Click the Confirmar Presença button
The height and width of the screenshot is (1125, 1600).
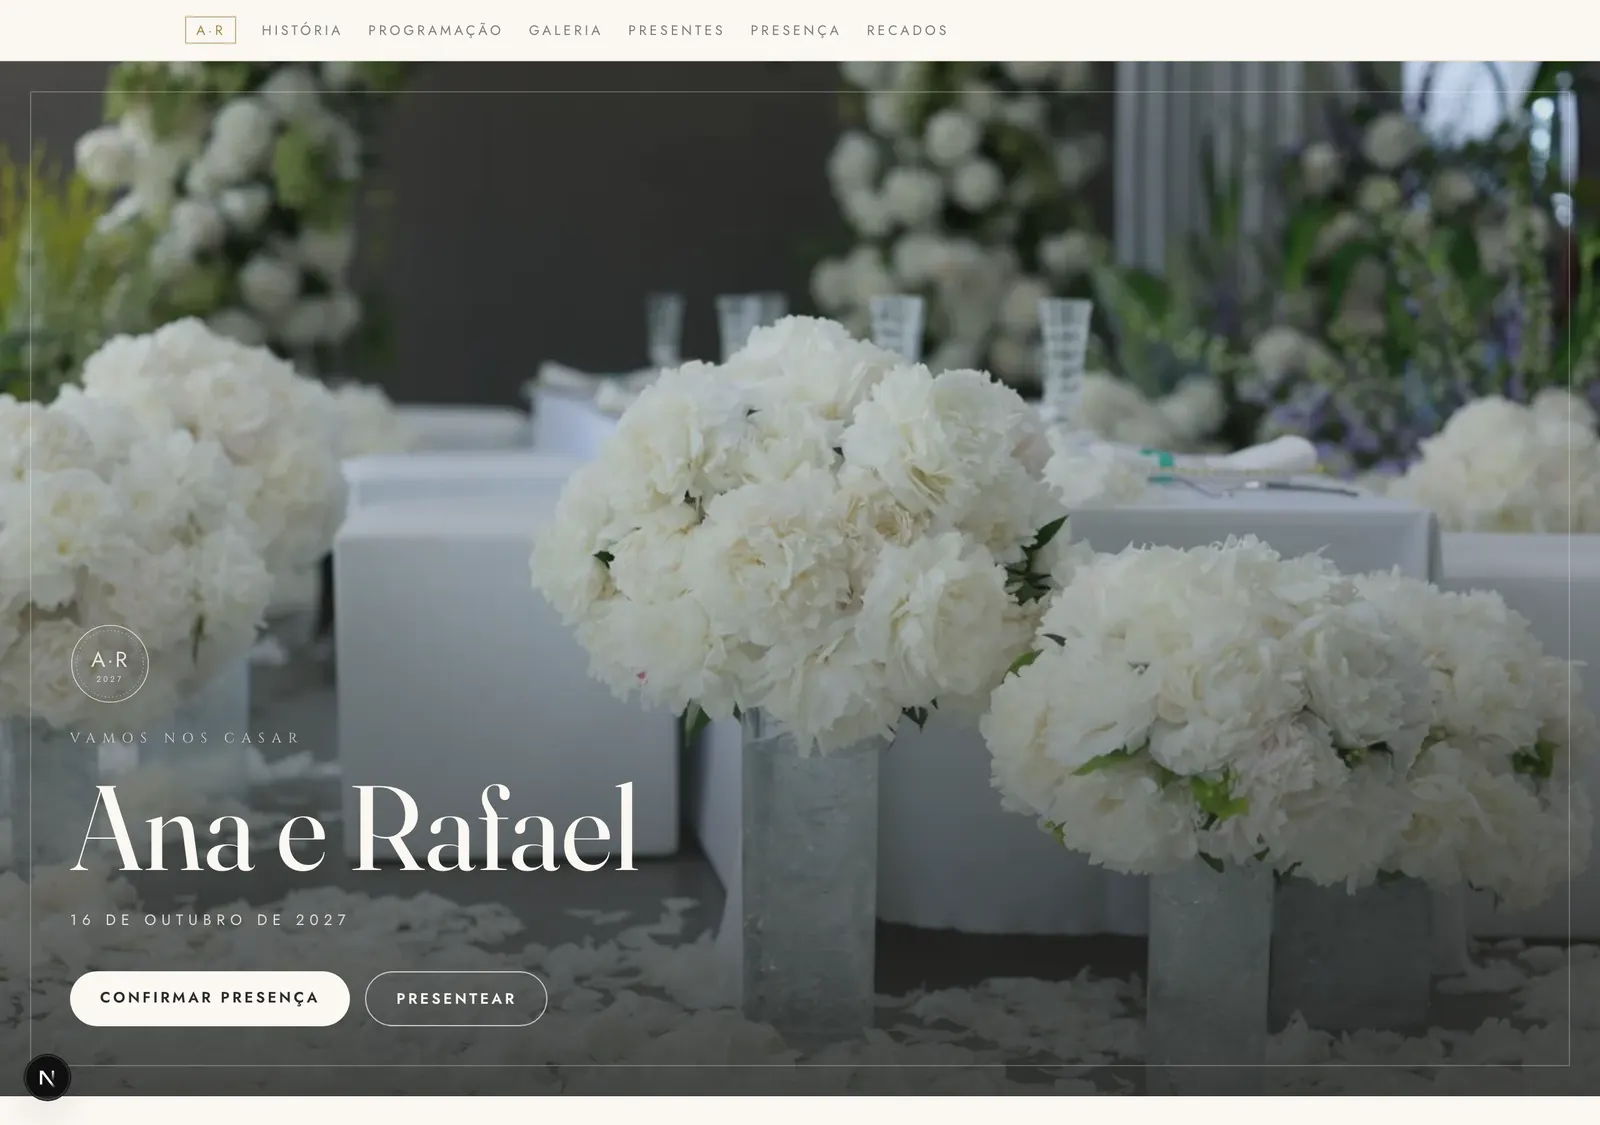tap(210, 998)
